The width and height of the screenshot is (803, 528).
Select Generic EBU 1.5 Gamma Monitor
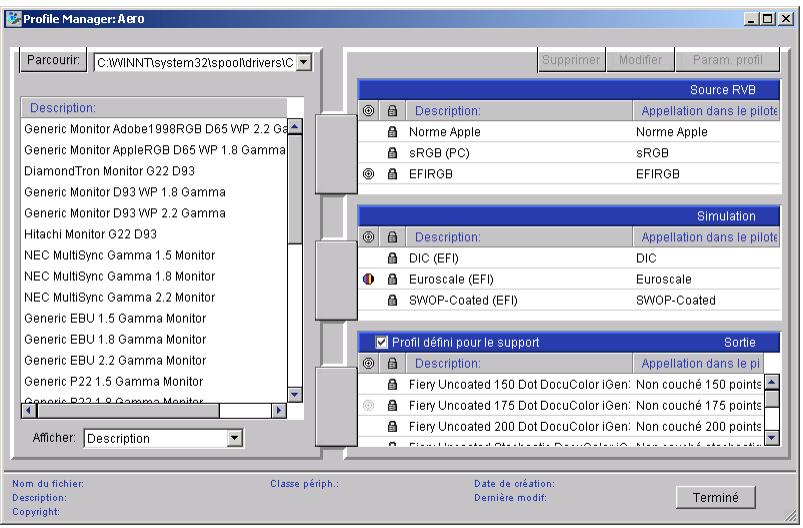pos(154,318)
